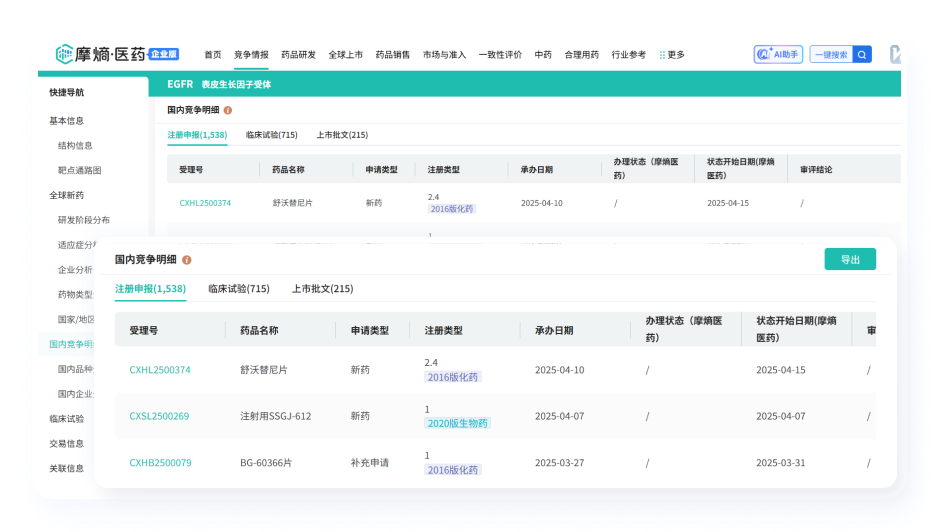Open foreground CXHL2500374 link
Image resolution: width=940 pixels, height=532 pixels.
click(160, 370)
